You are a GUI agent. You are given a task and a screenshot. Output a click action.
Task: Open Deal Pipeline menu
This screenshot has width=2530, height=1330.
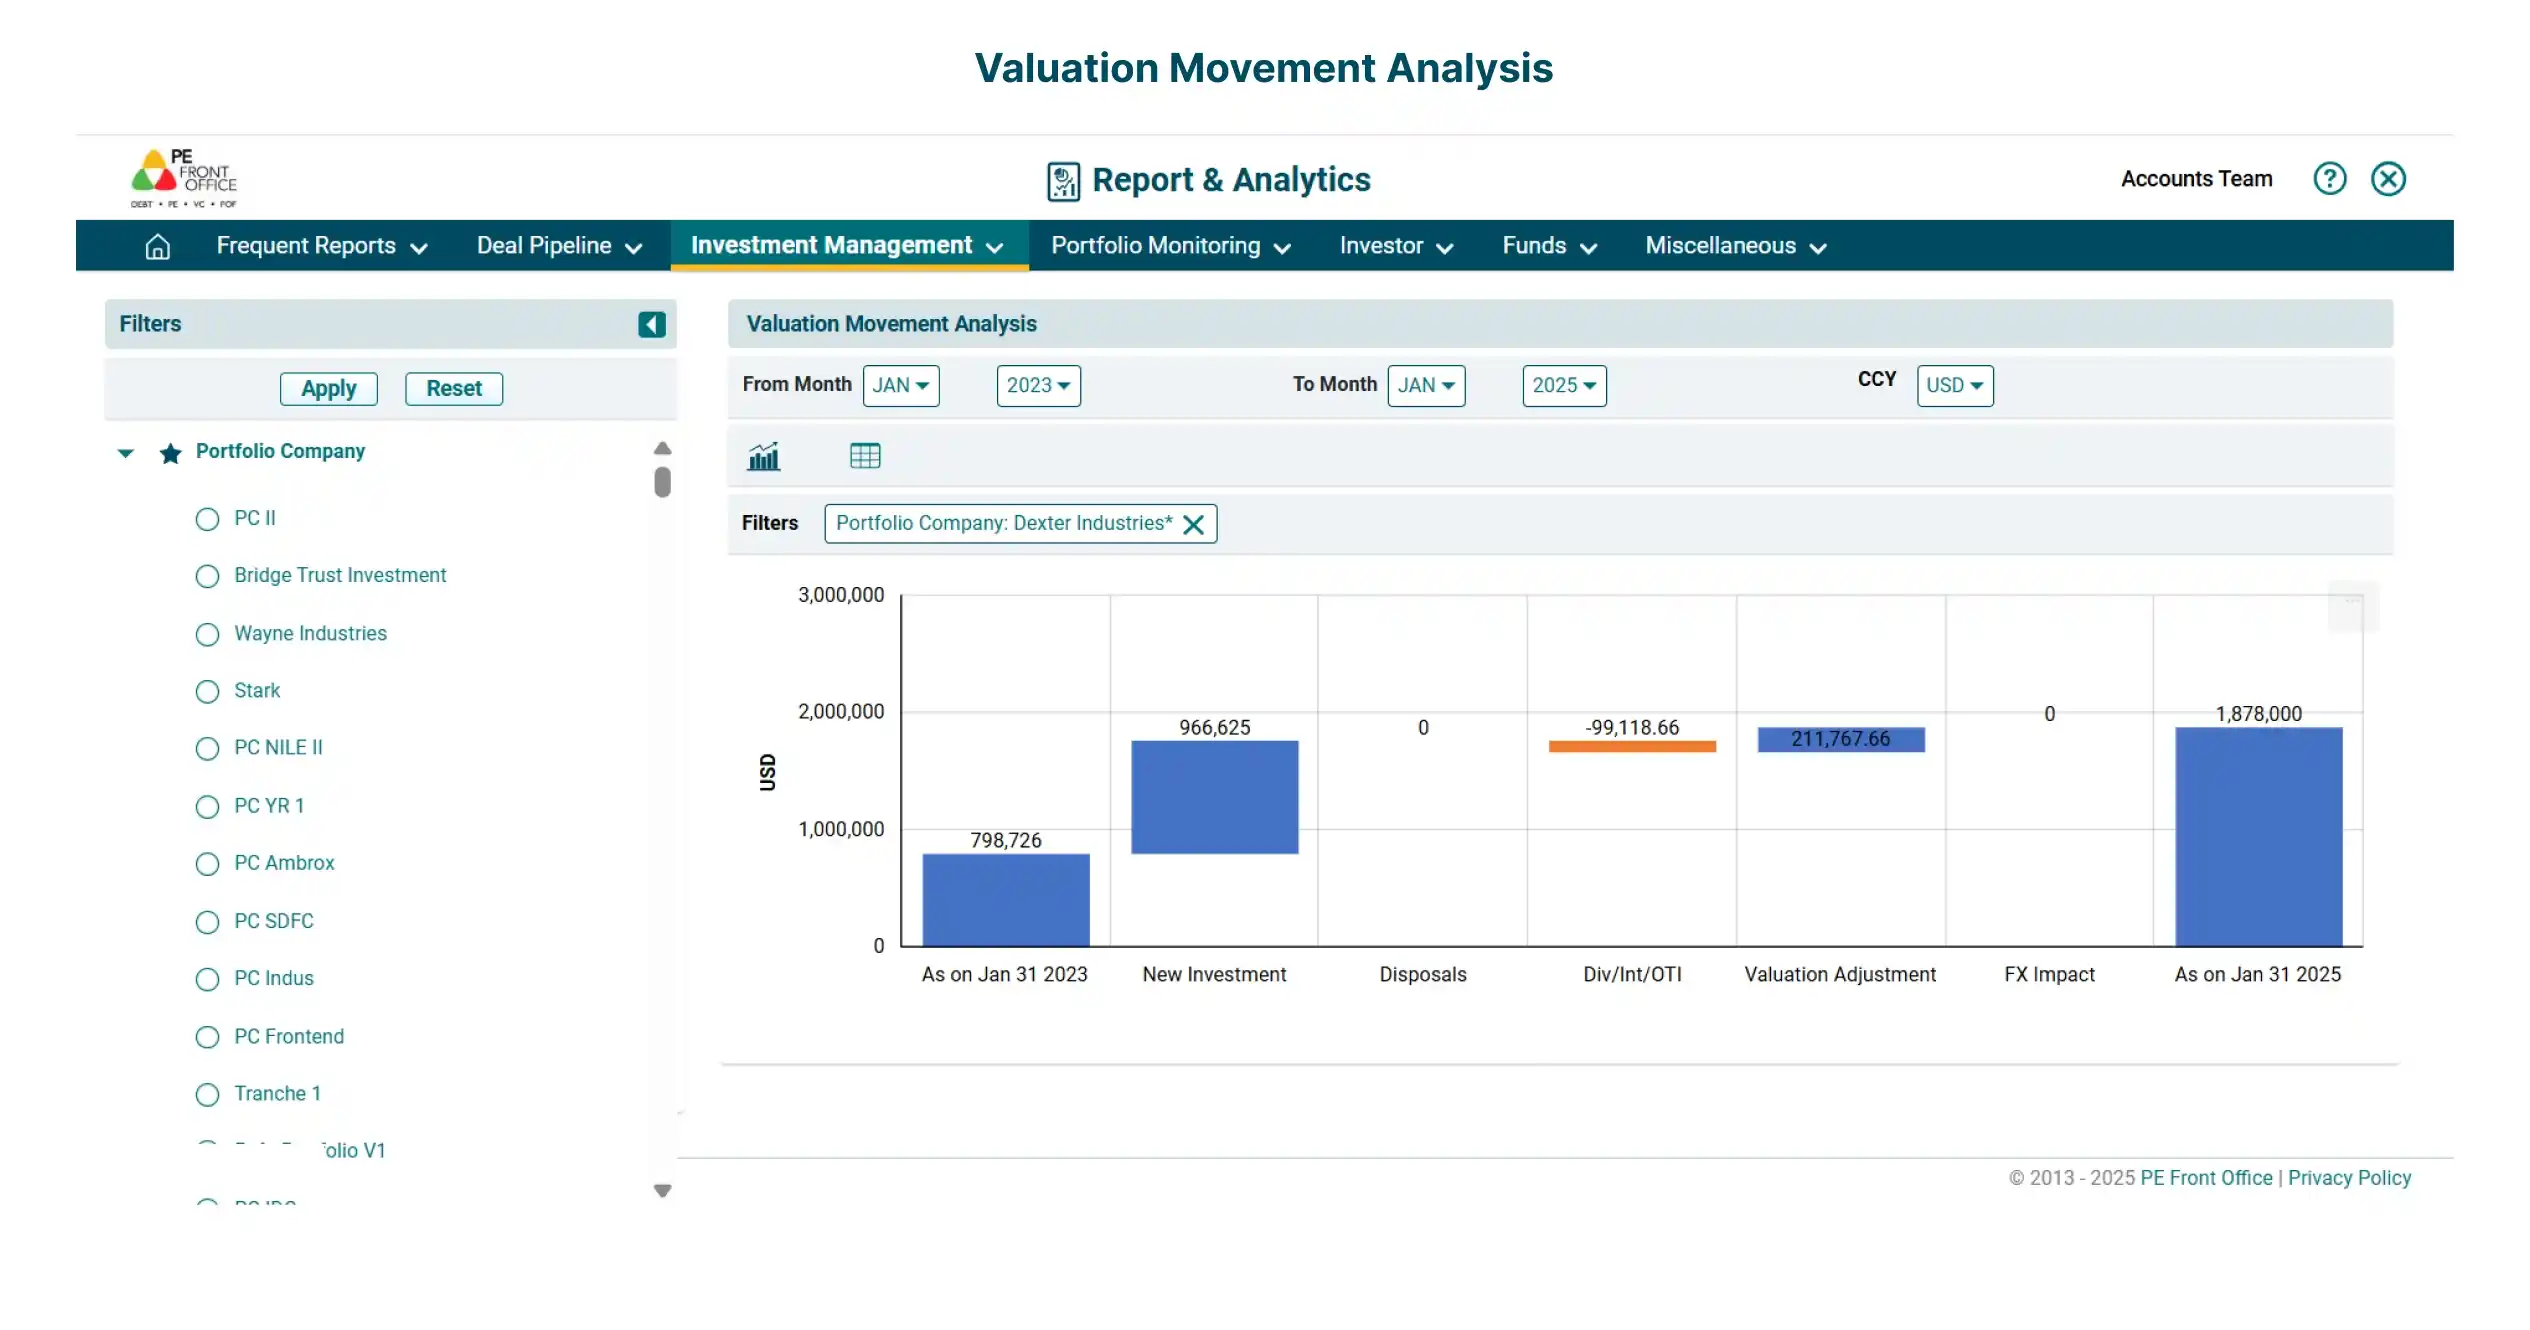[x=559, y=246]
